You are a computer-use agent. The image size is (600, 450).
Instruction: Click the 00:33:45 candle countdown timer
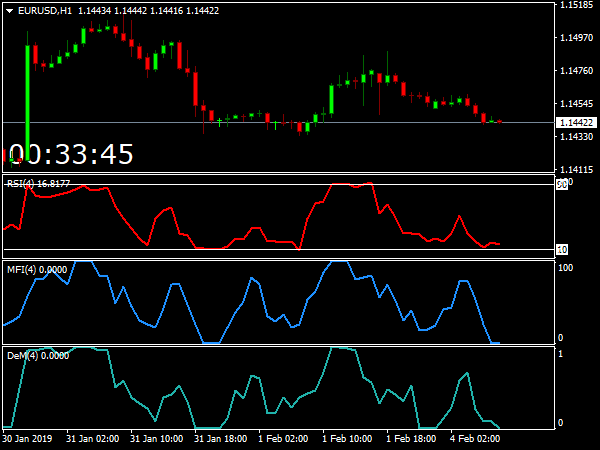(x=71, y=154)
